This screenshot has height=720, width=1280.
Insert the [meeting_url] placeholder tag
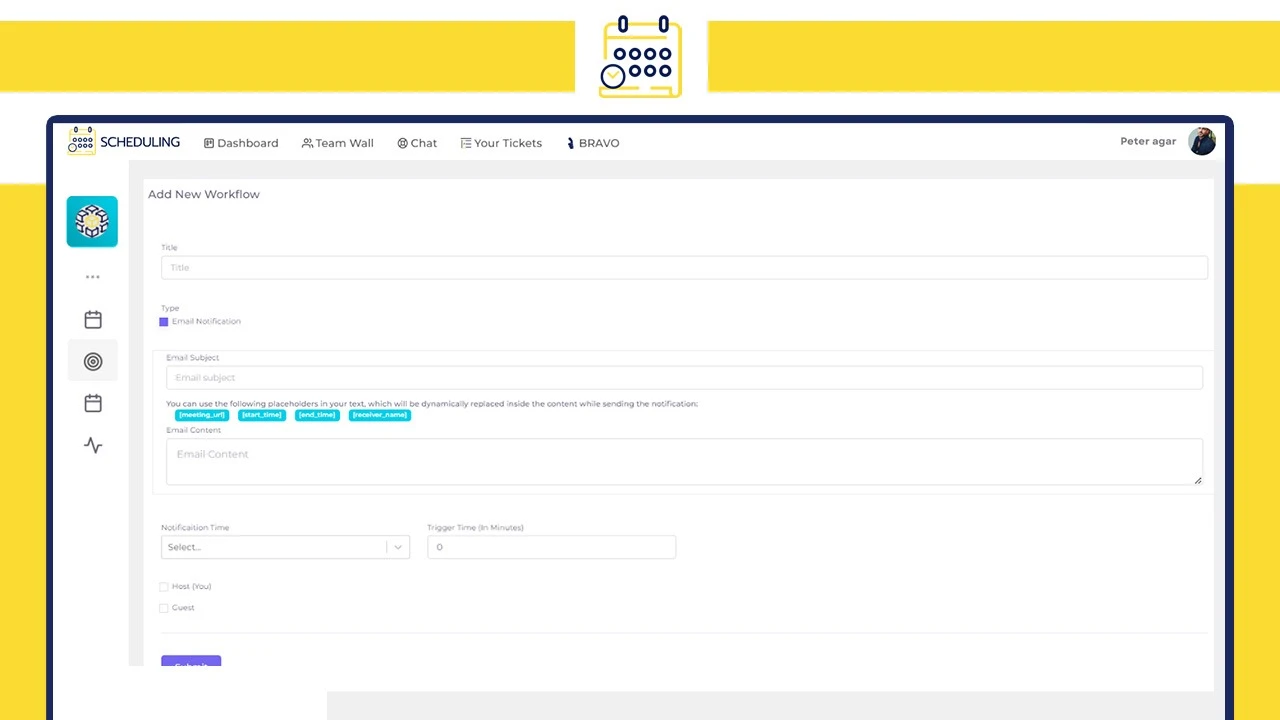tap(202, 415)
